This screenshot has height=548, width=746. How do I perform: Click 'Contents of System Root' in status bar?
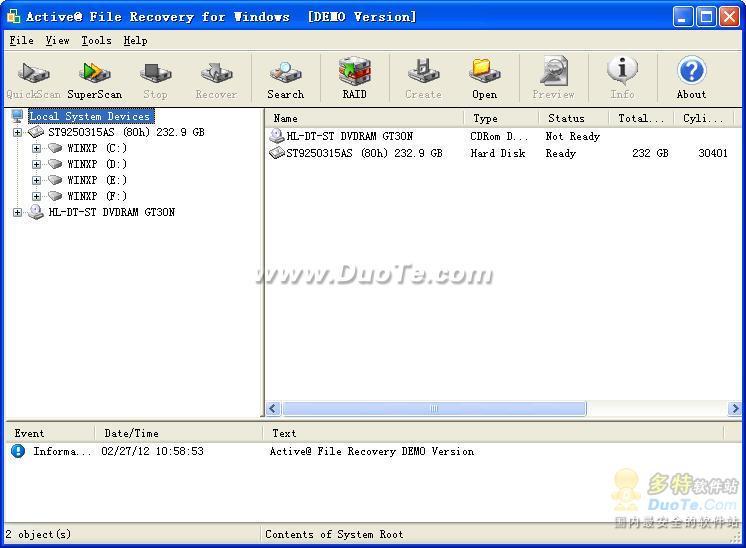coord(334,534)
